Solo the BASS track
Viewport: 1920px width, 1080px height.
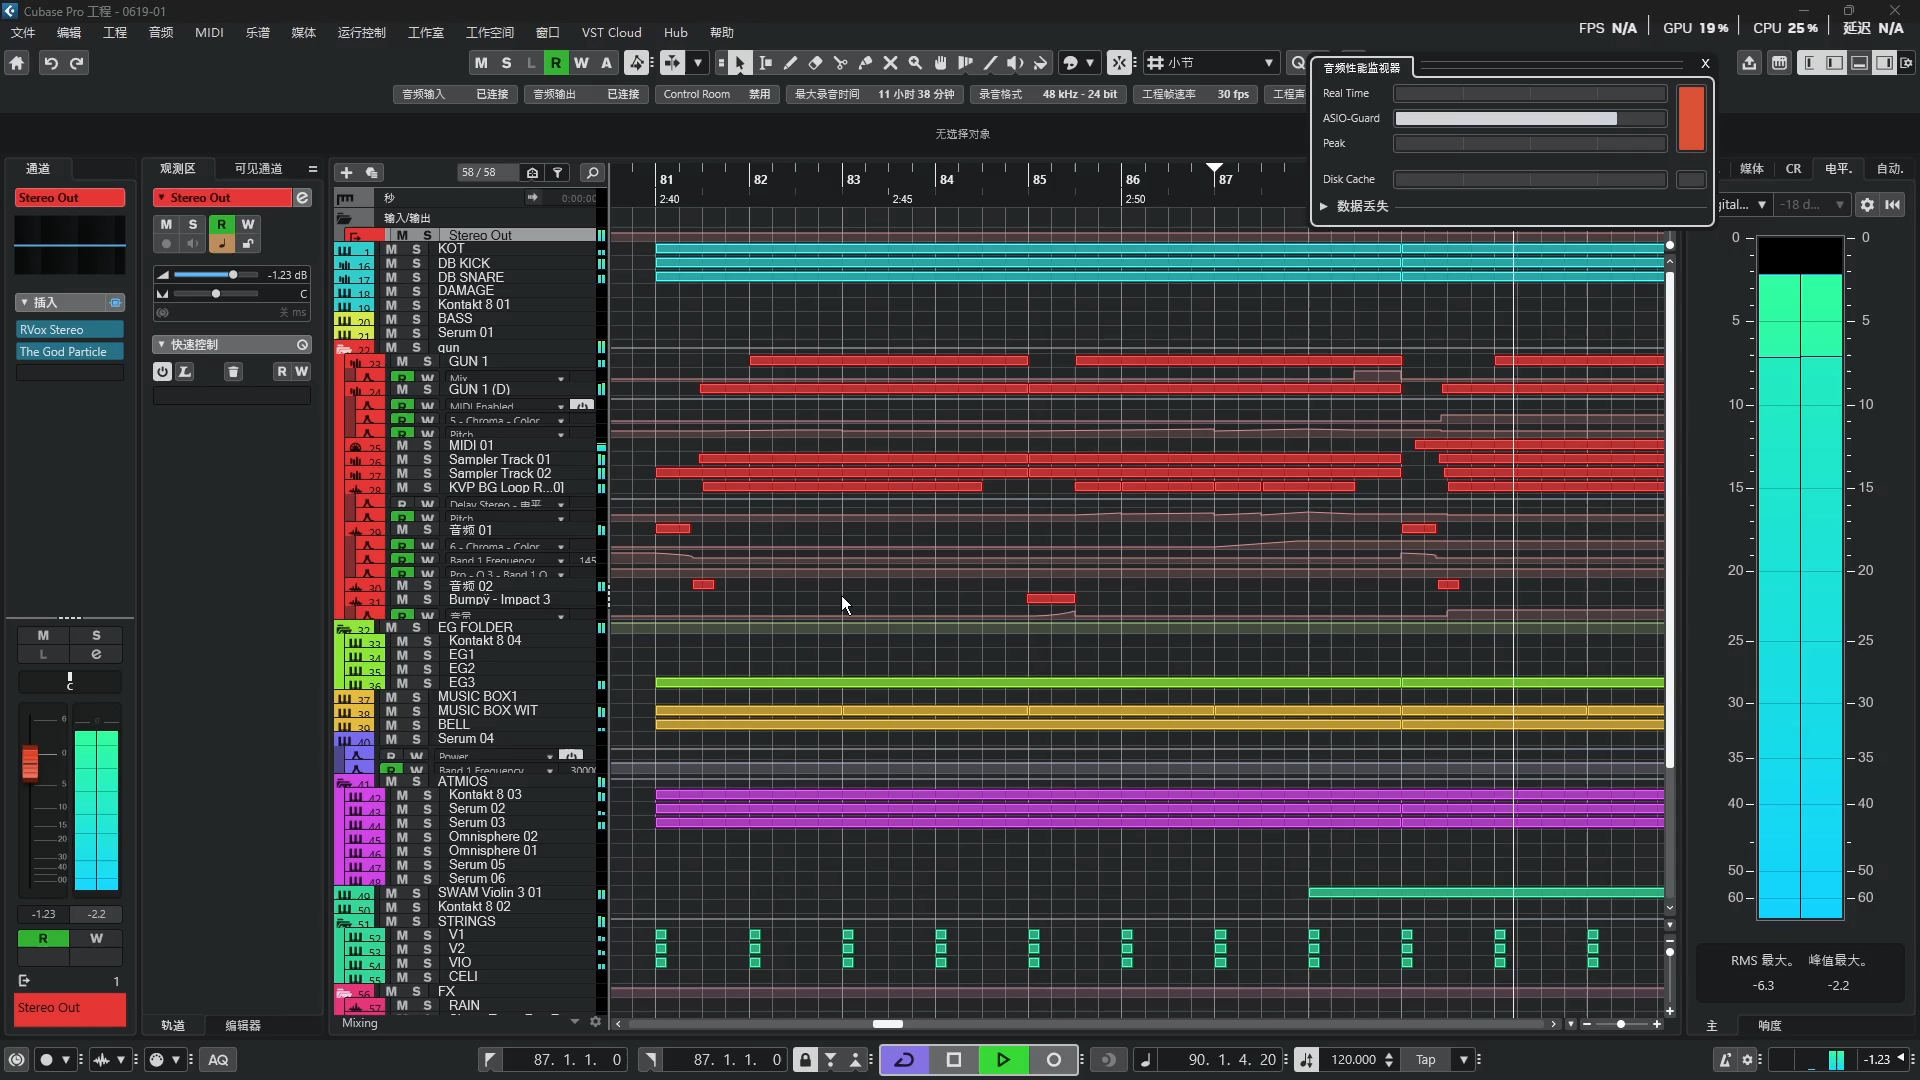[x=416, y=319]
